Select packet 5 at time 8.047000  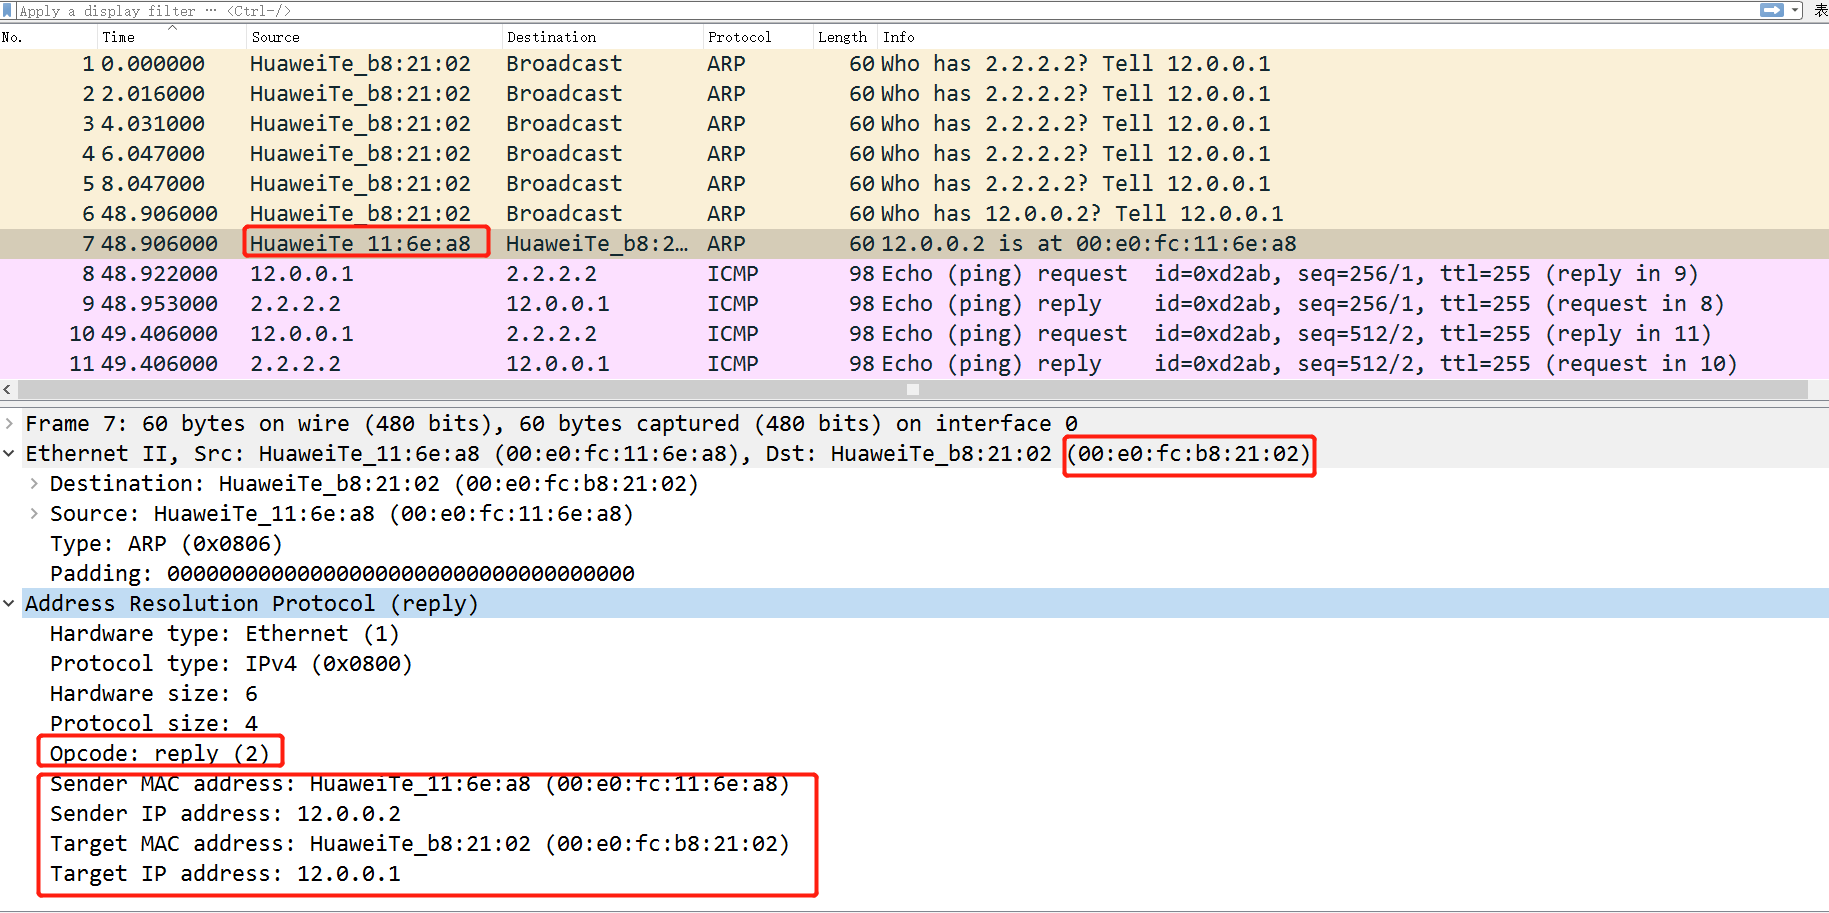point(914,184)
